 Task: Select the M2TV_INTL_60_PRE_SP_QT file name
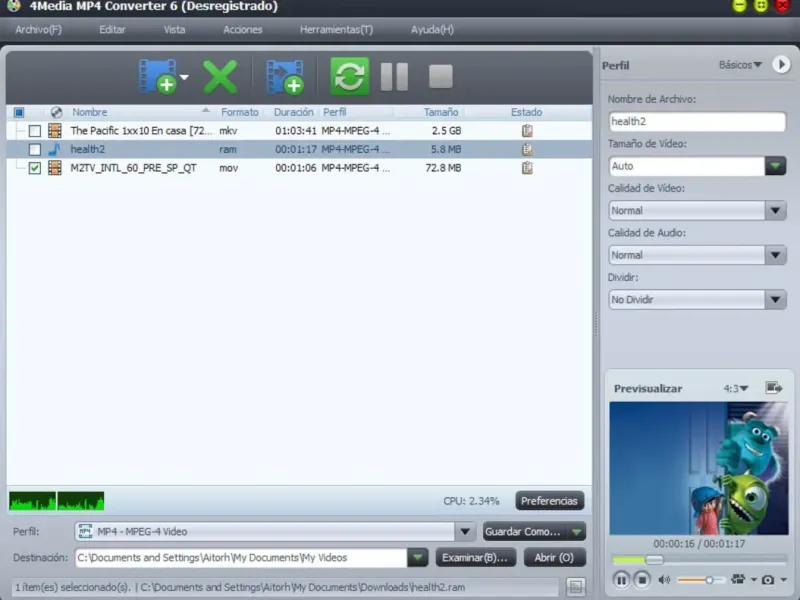coord(133,168)
